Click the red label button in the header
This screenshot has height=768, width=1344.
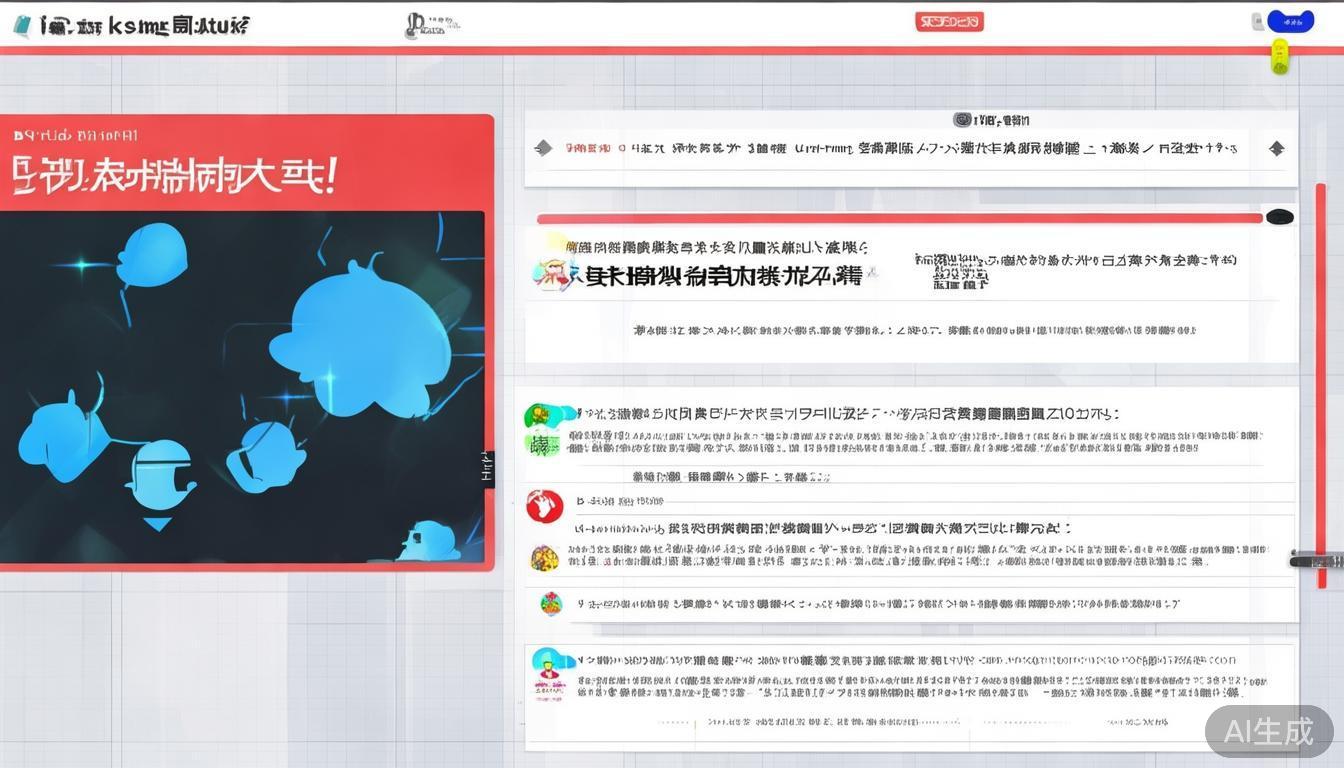click(949, 21)
